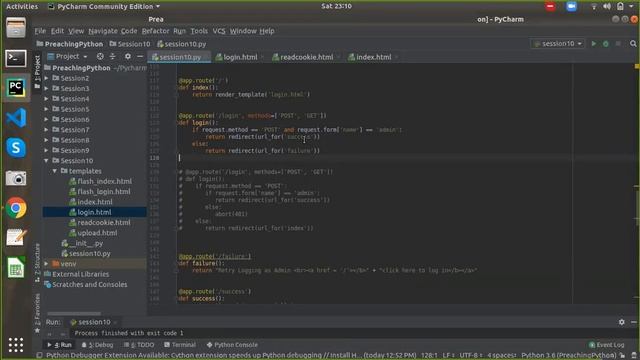Open the Project view dropdown
Image resolution: width=640 pixels, height=360 pixels.
pyautogui.click(x=67, y=56)
